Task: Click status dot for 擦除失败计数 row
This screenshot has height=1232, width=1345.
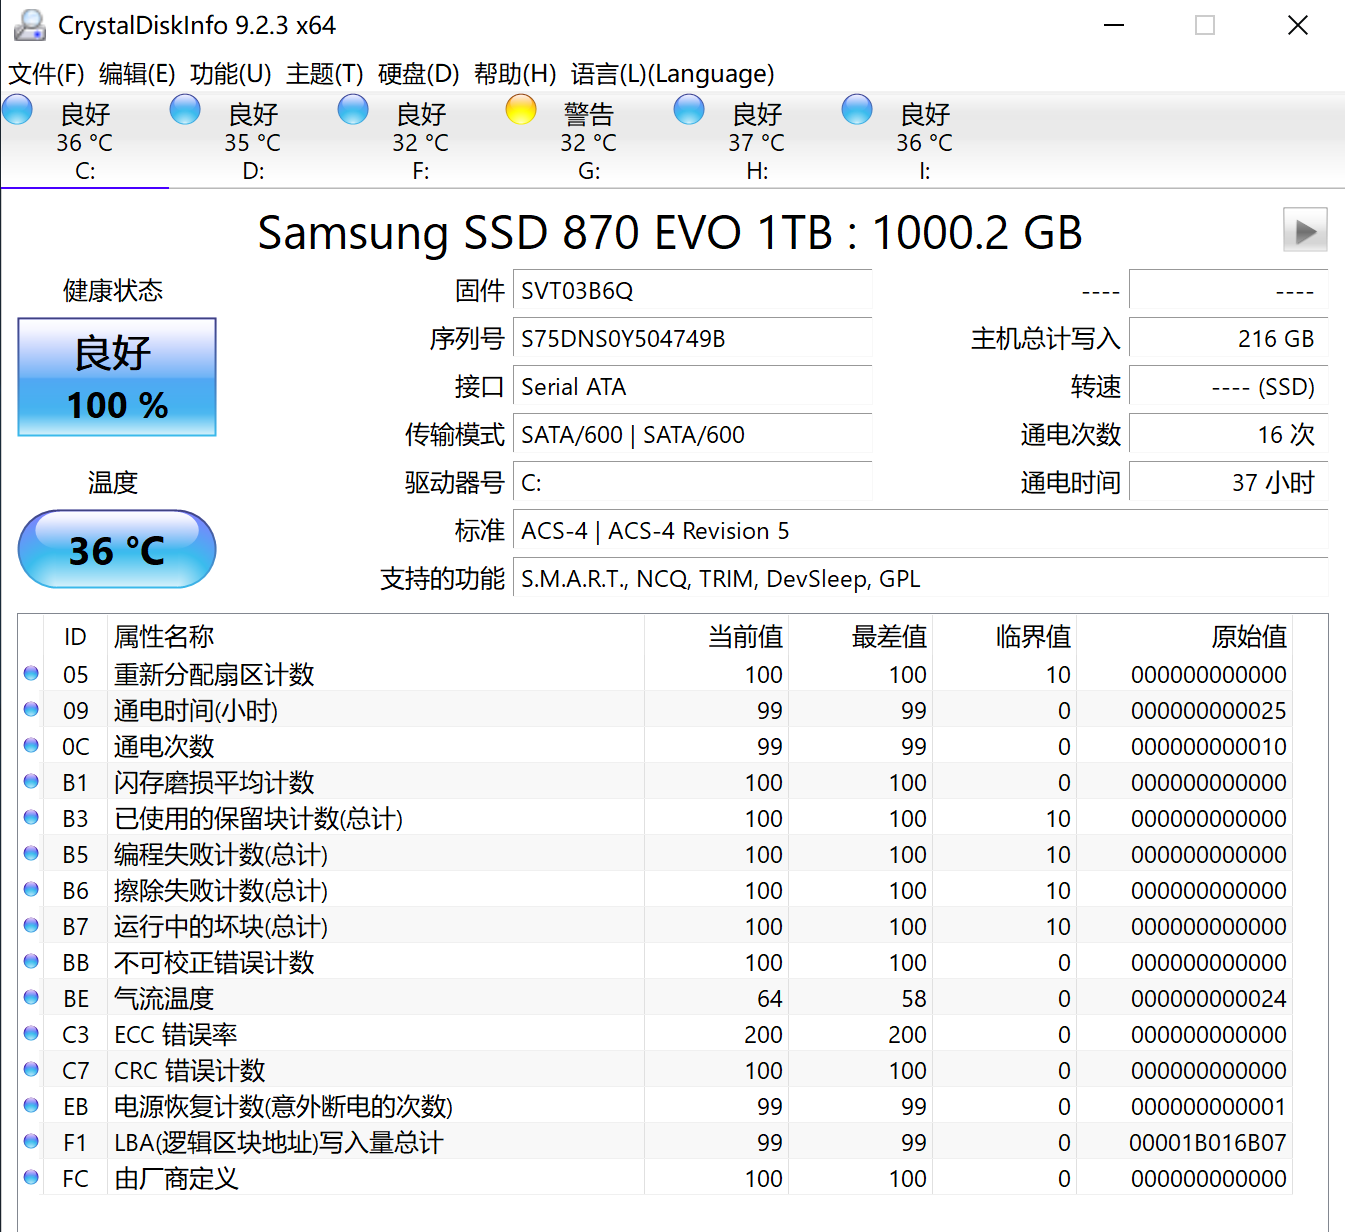Action: [31, 890]
